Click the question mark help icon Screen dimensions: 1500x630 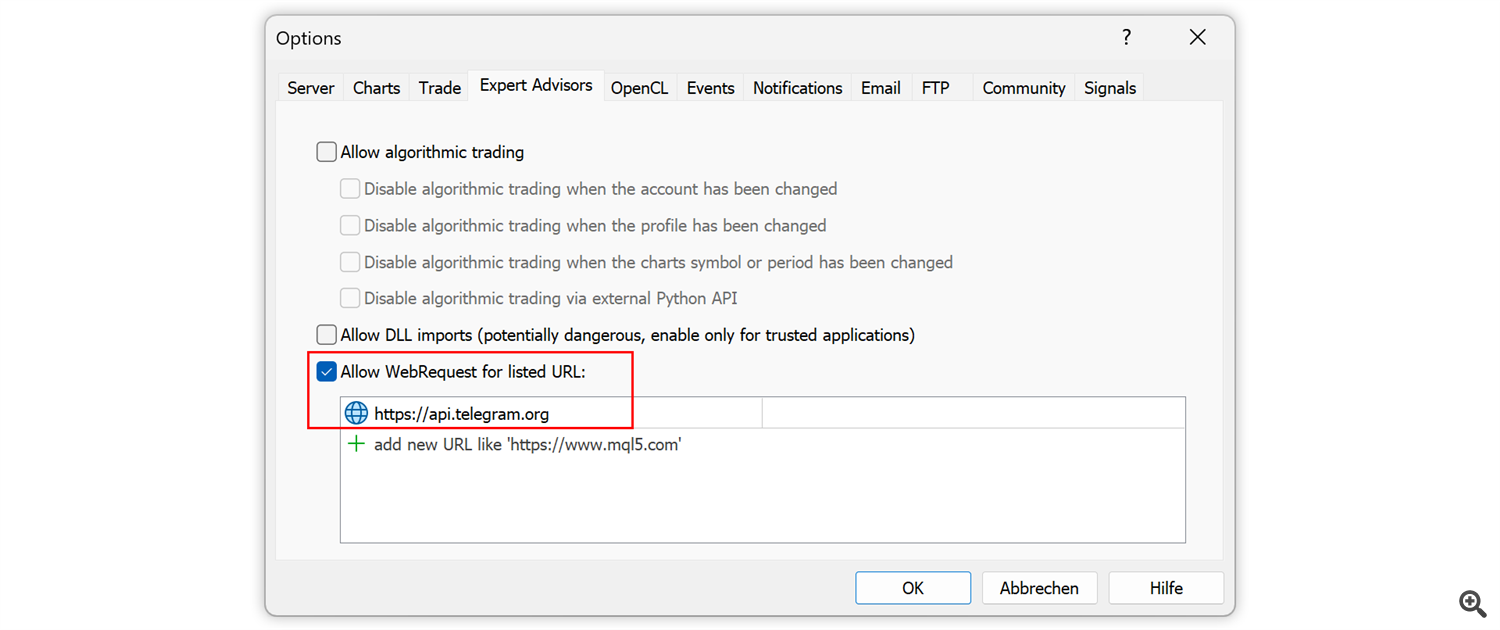point(1127,38)
